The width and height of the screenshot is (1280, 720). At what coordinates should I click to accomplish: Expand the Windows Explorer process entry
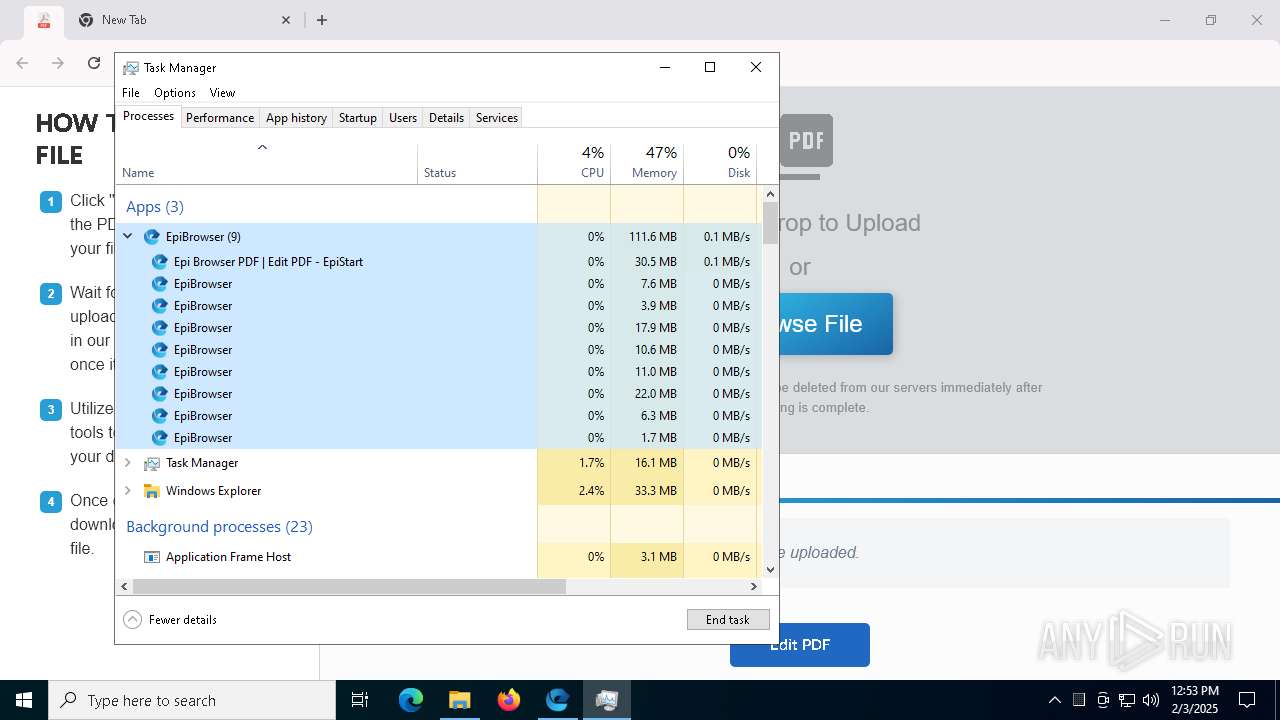point(127,491)
